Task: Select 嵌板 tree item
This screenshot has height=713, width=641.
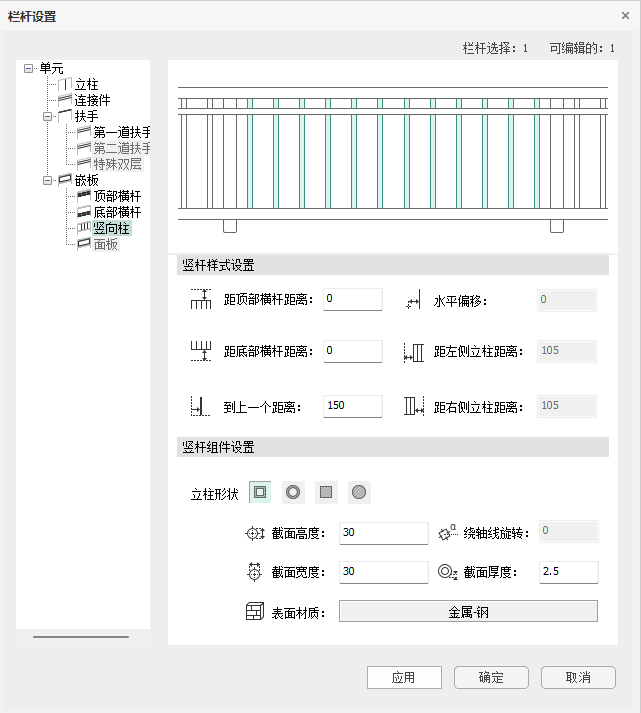Action: click(86, 181)
